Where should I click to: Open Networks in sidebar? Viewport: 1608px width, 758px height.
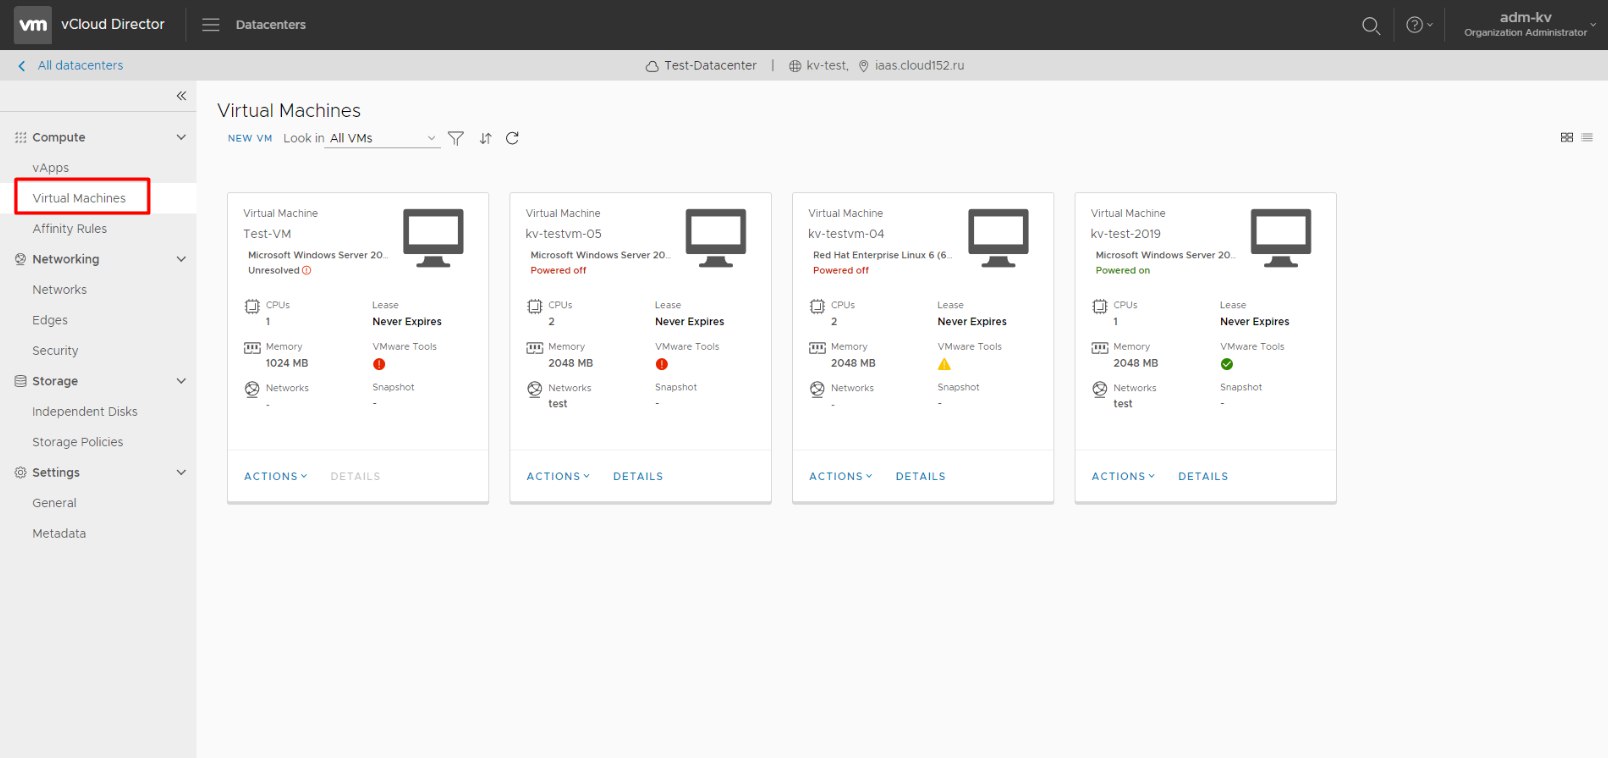pyautogui.click(x=59, y=290)
